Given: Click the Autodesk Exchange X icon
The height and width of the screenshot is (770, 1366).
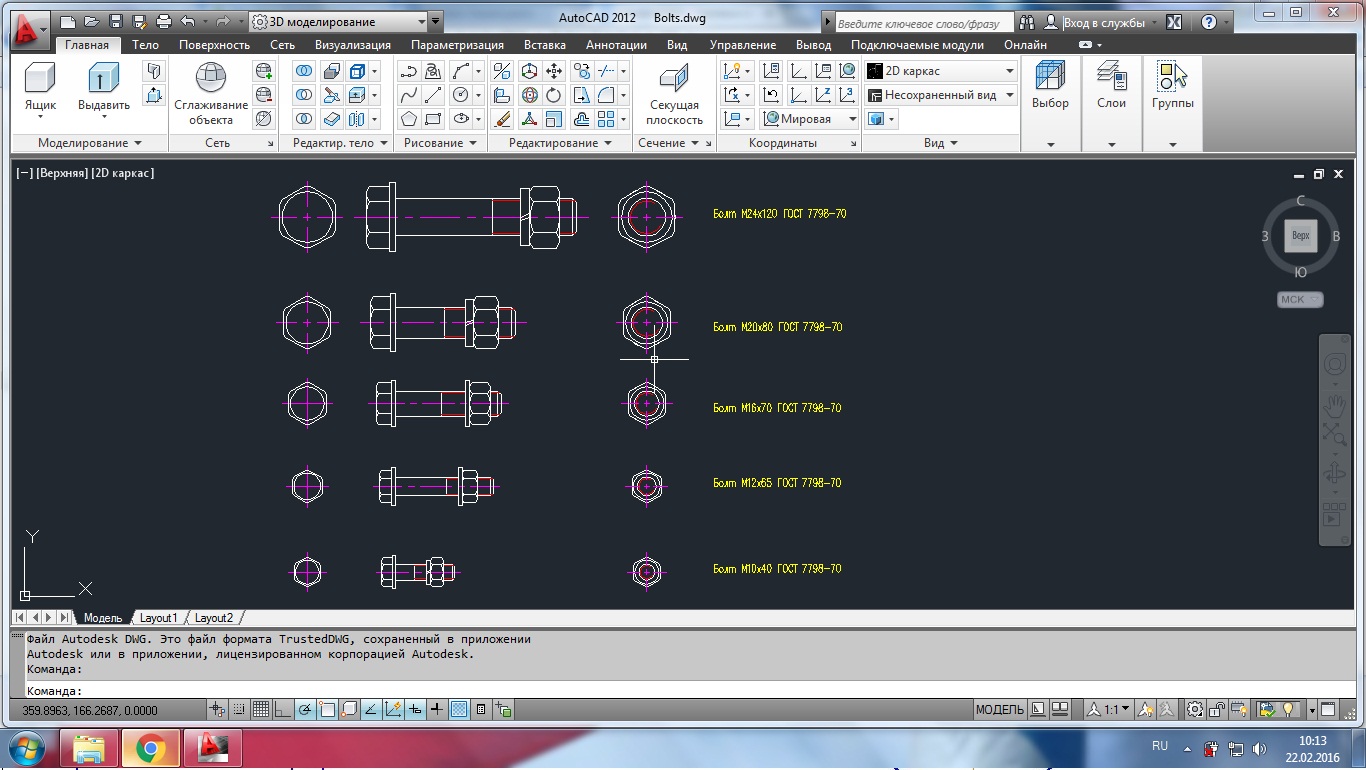Looking at the screenshot, I should pyautogui.click(x=1175, y=22).
